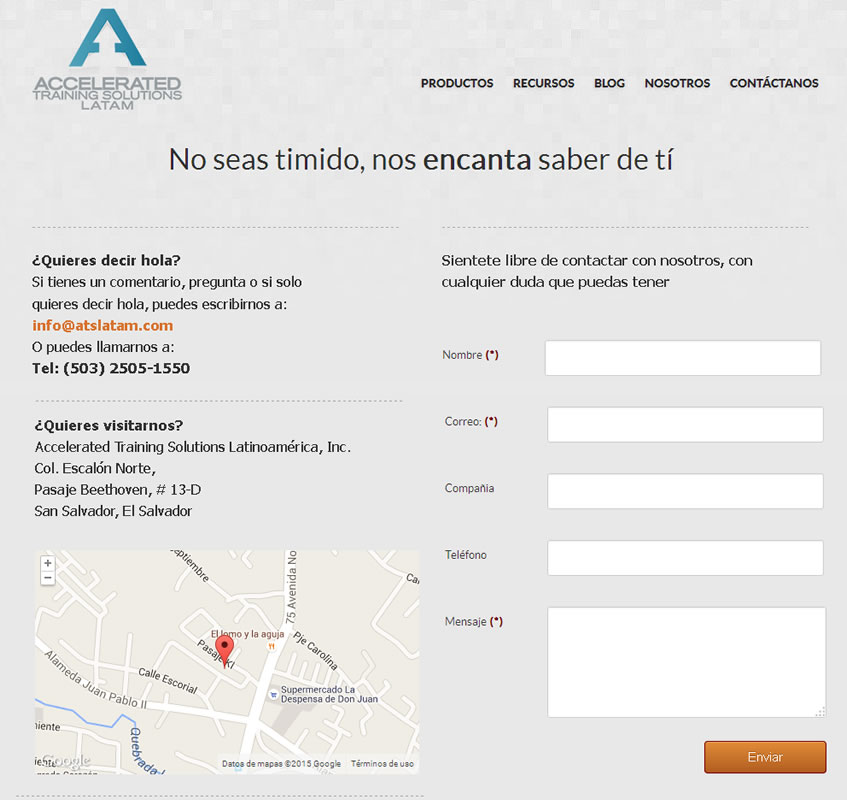The height and width of the screenshot is (800, 847).
Task: Navigate to NOSOTROS
Action: (x=677, y=83)
